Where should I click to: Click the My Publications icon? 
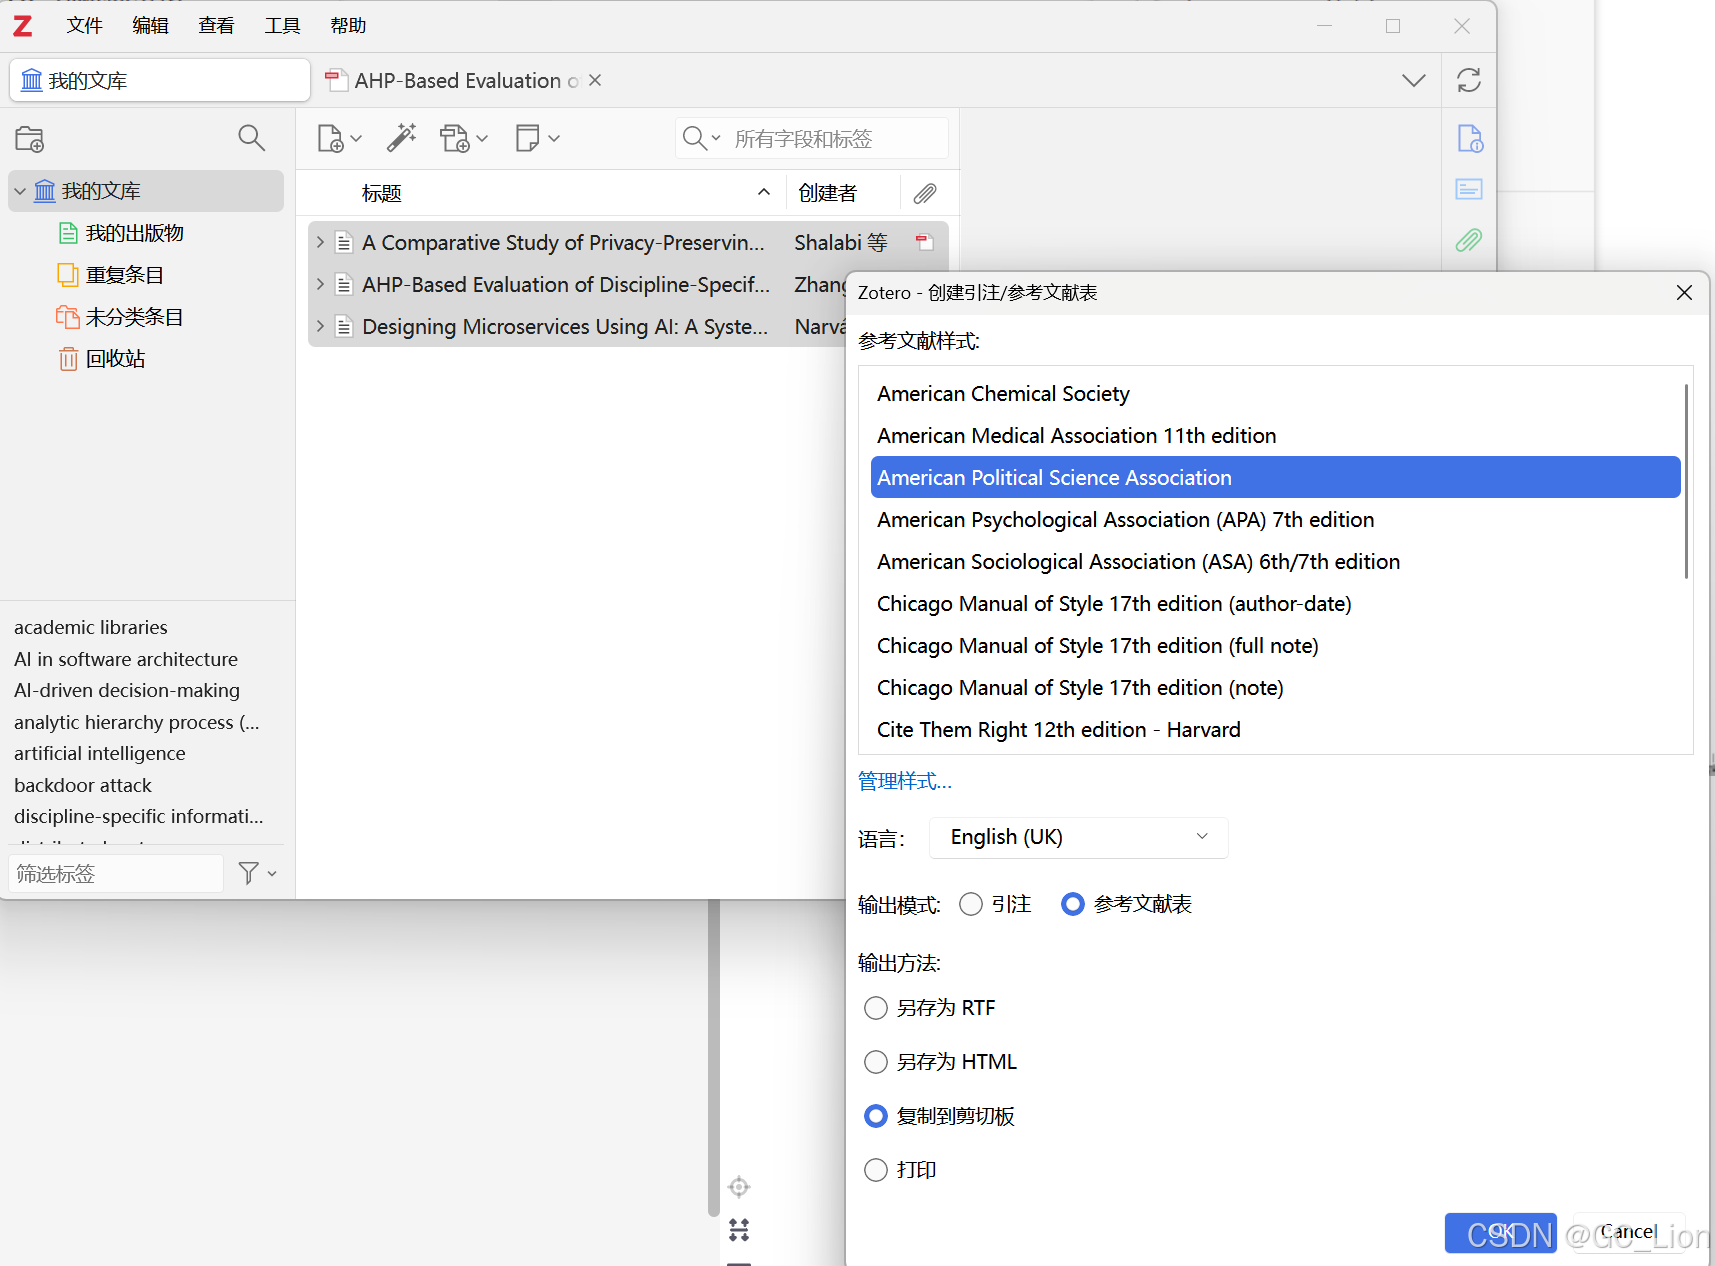[x=68, y=233]
